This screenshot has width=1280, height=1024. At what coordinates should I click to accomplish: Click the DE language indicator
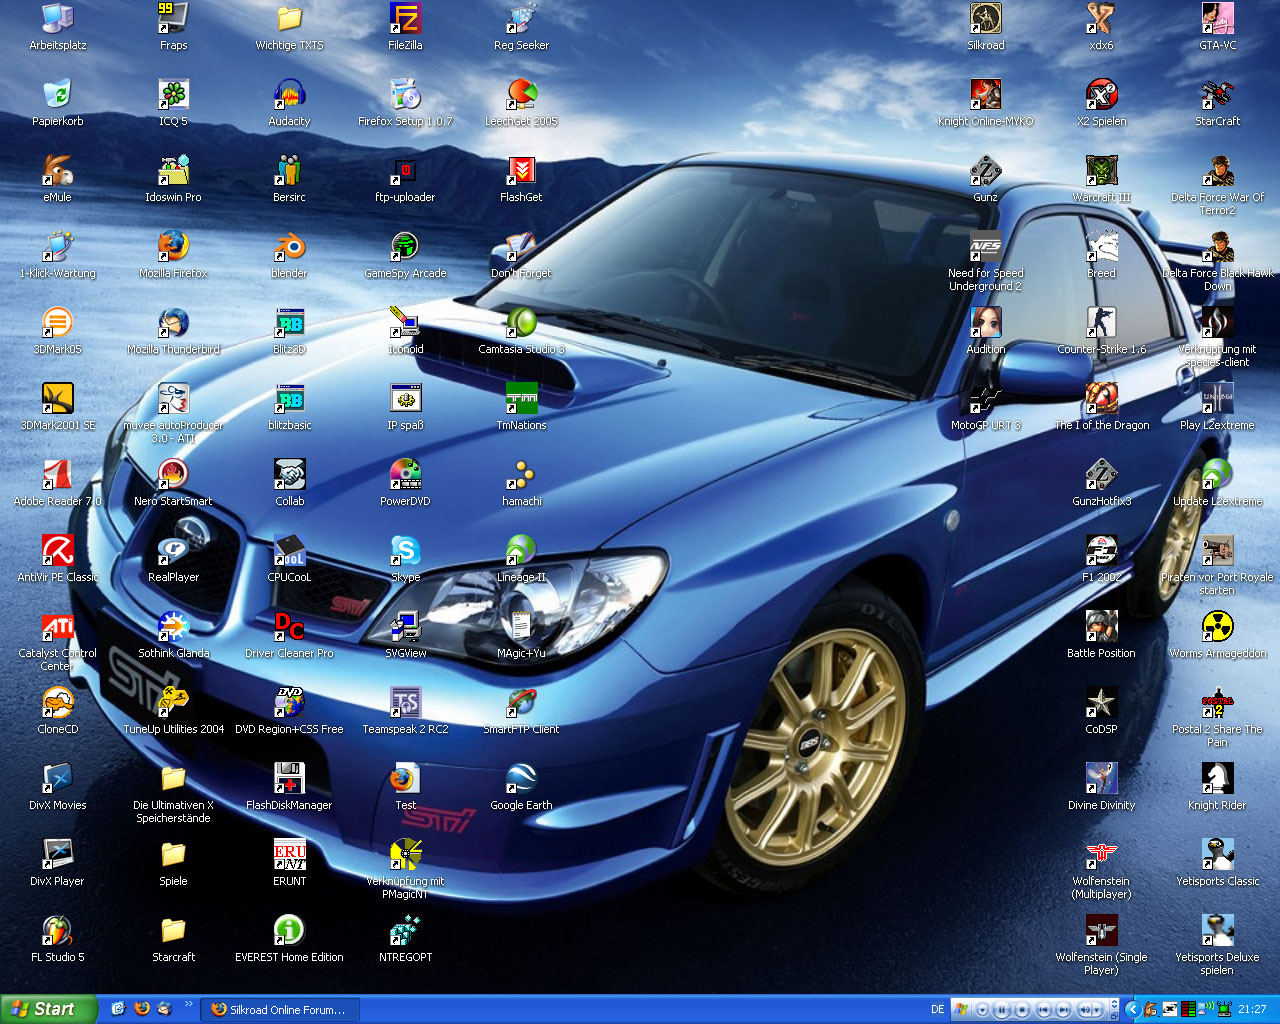tap(937, 1010)
